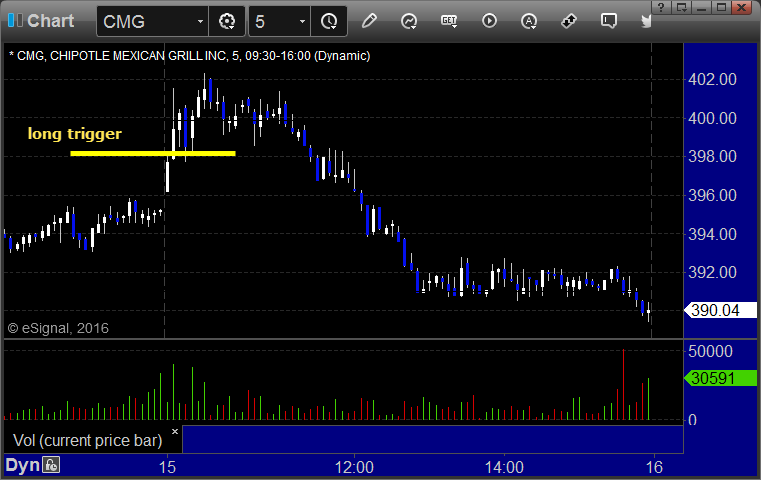Maximize the chart window
Screen dimensions: 761x480
721,7
